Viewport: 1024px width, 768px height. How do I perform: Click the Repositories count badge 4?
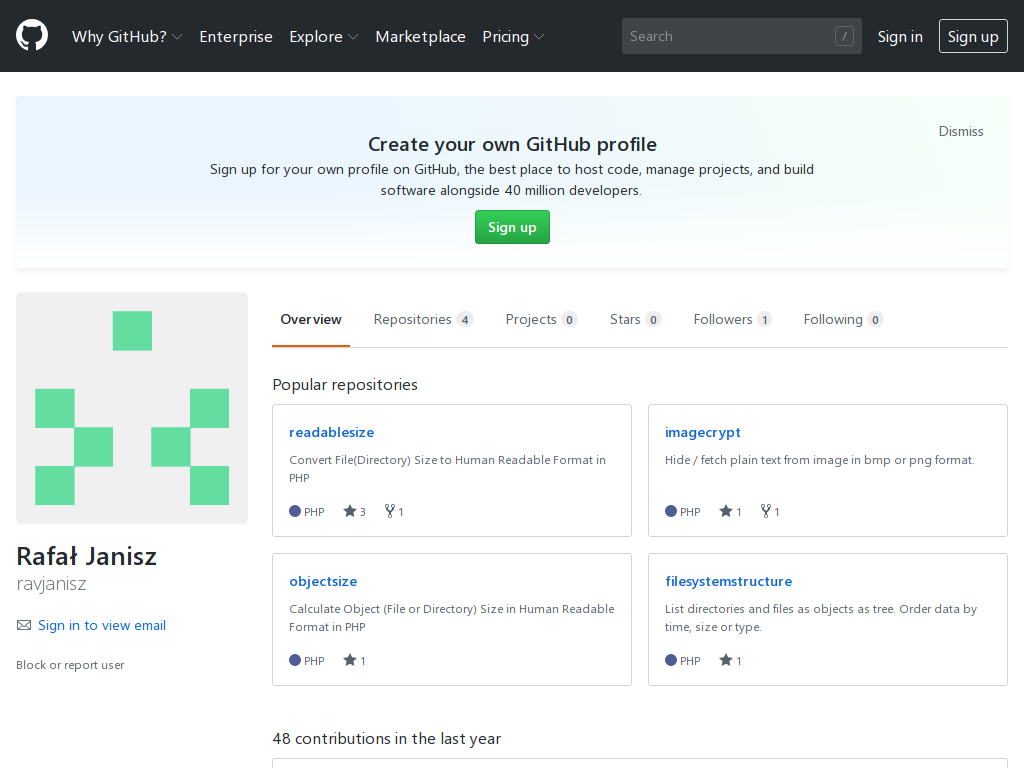(x=465, y=319)
